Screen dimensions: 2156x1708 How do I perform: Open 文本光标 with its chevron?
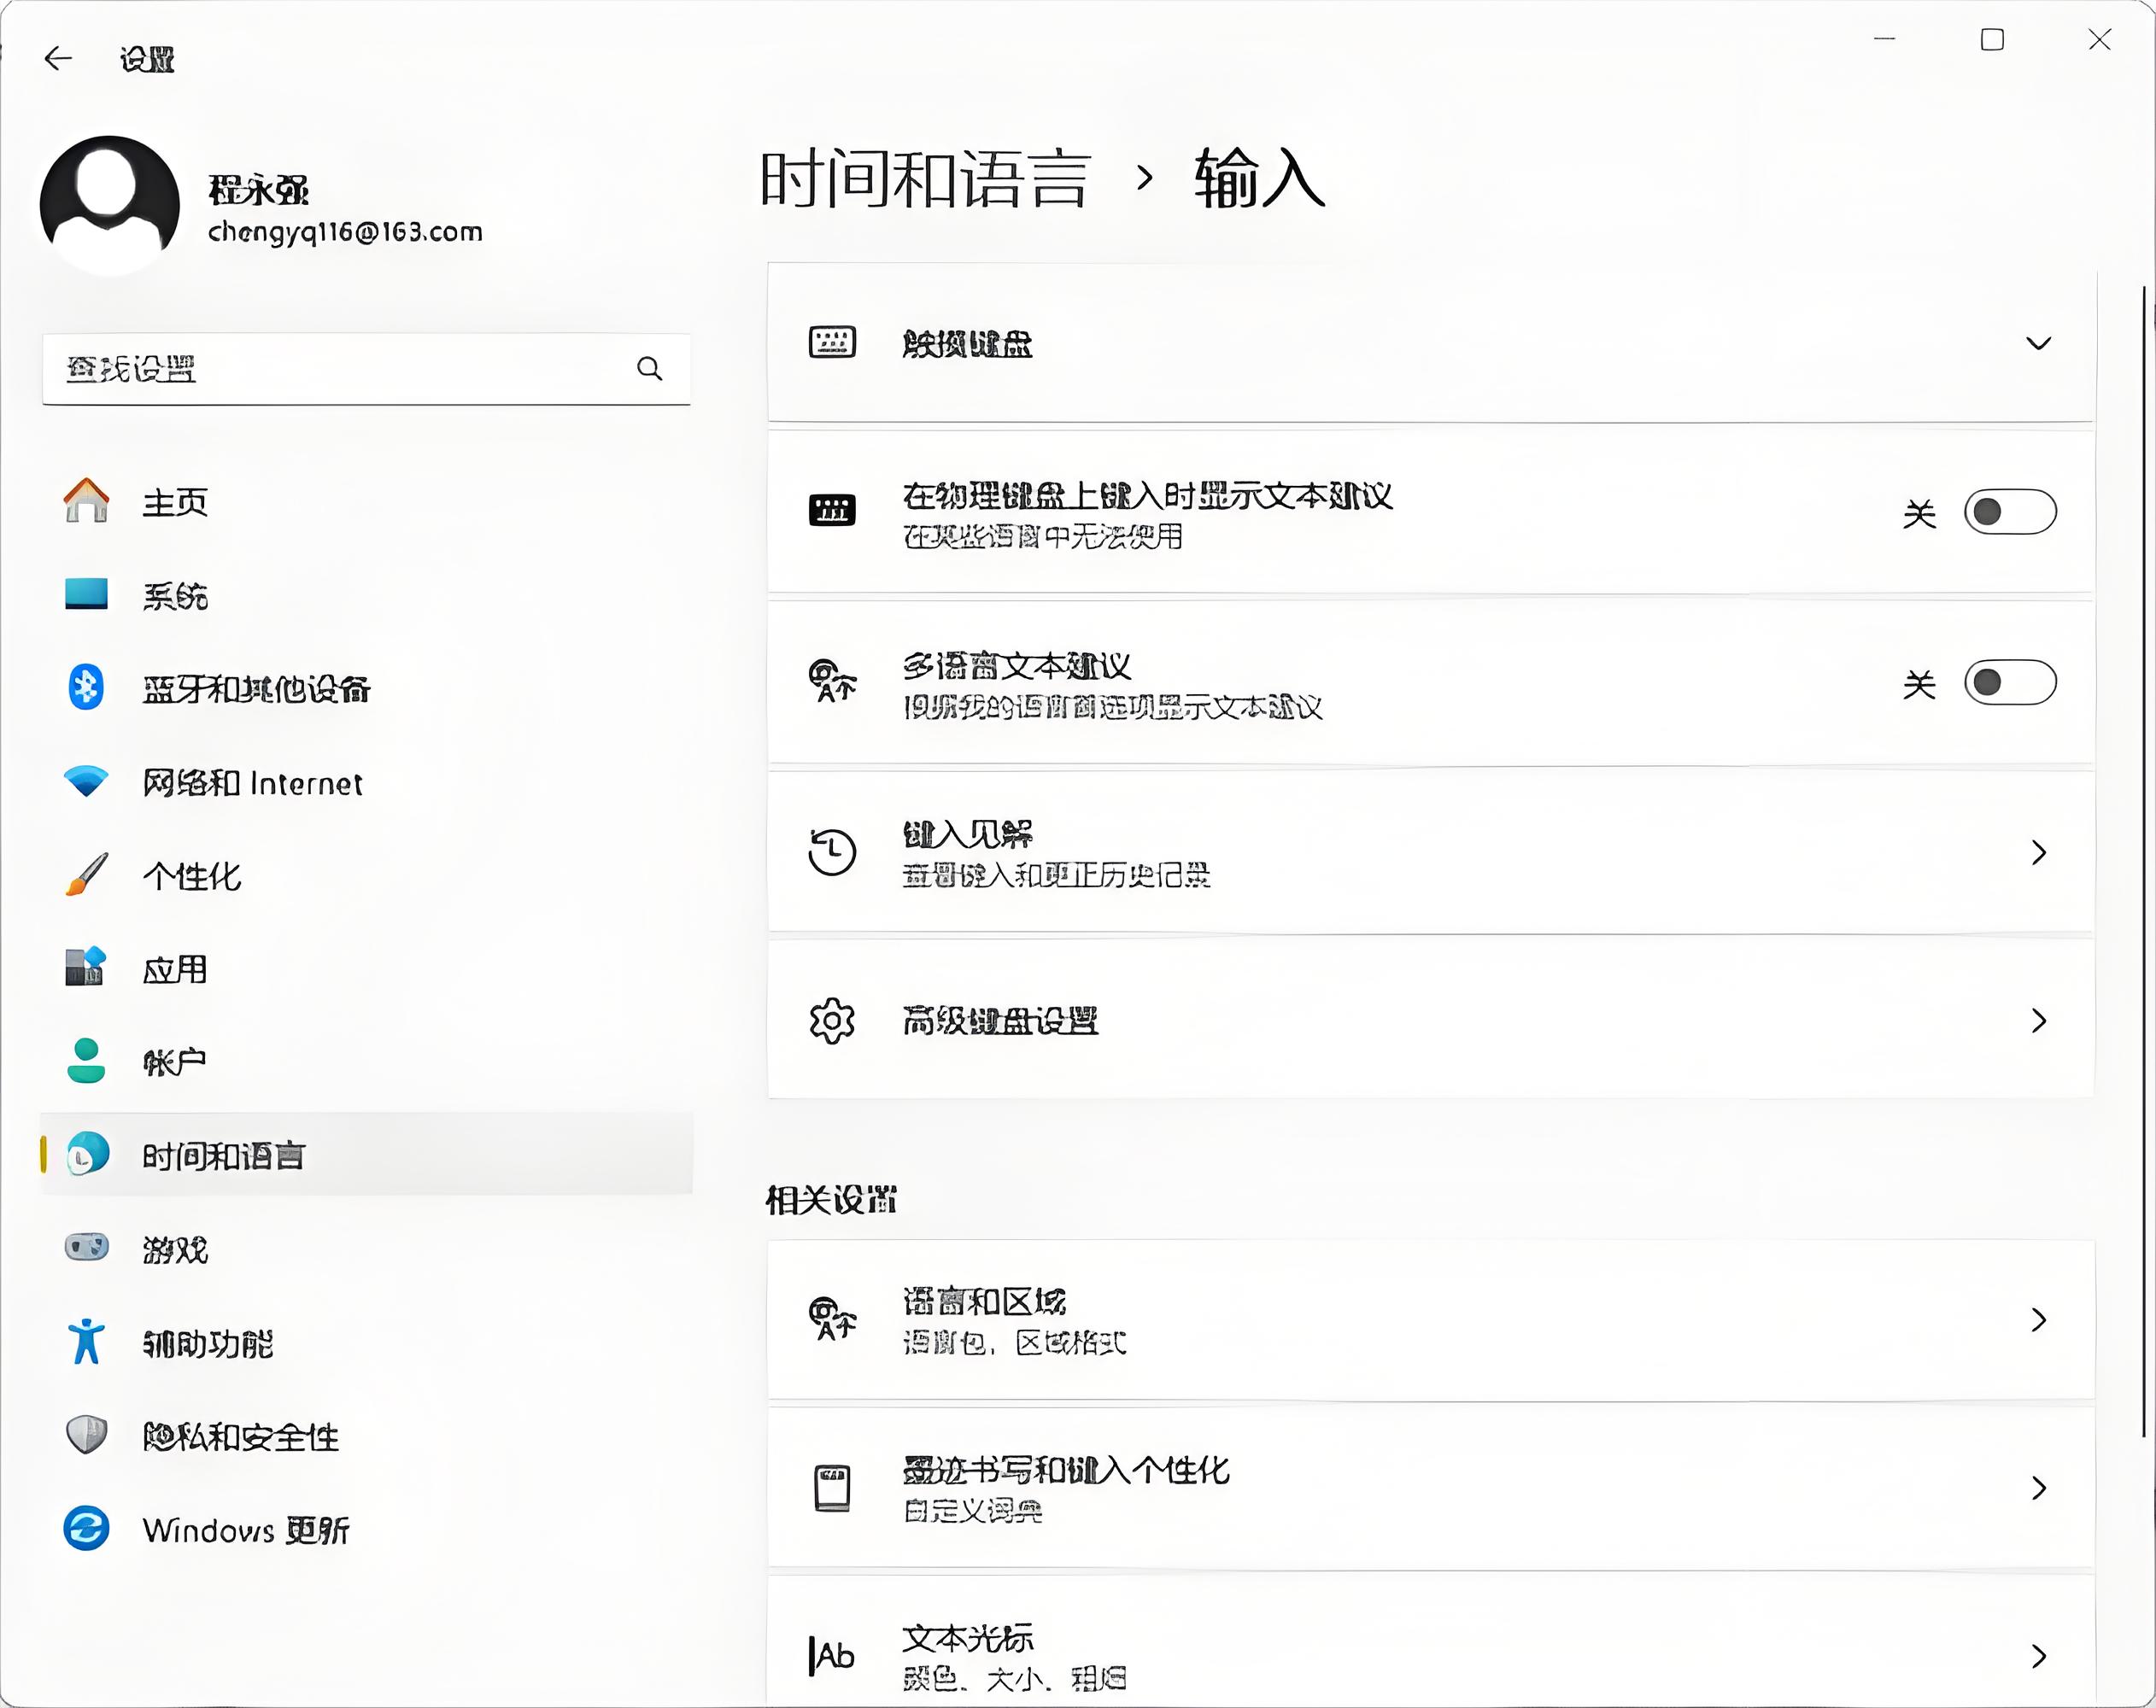click(2039, 1656)
